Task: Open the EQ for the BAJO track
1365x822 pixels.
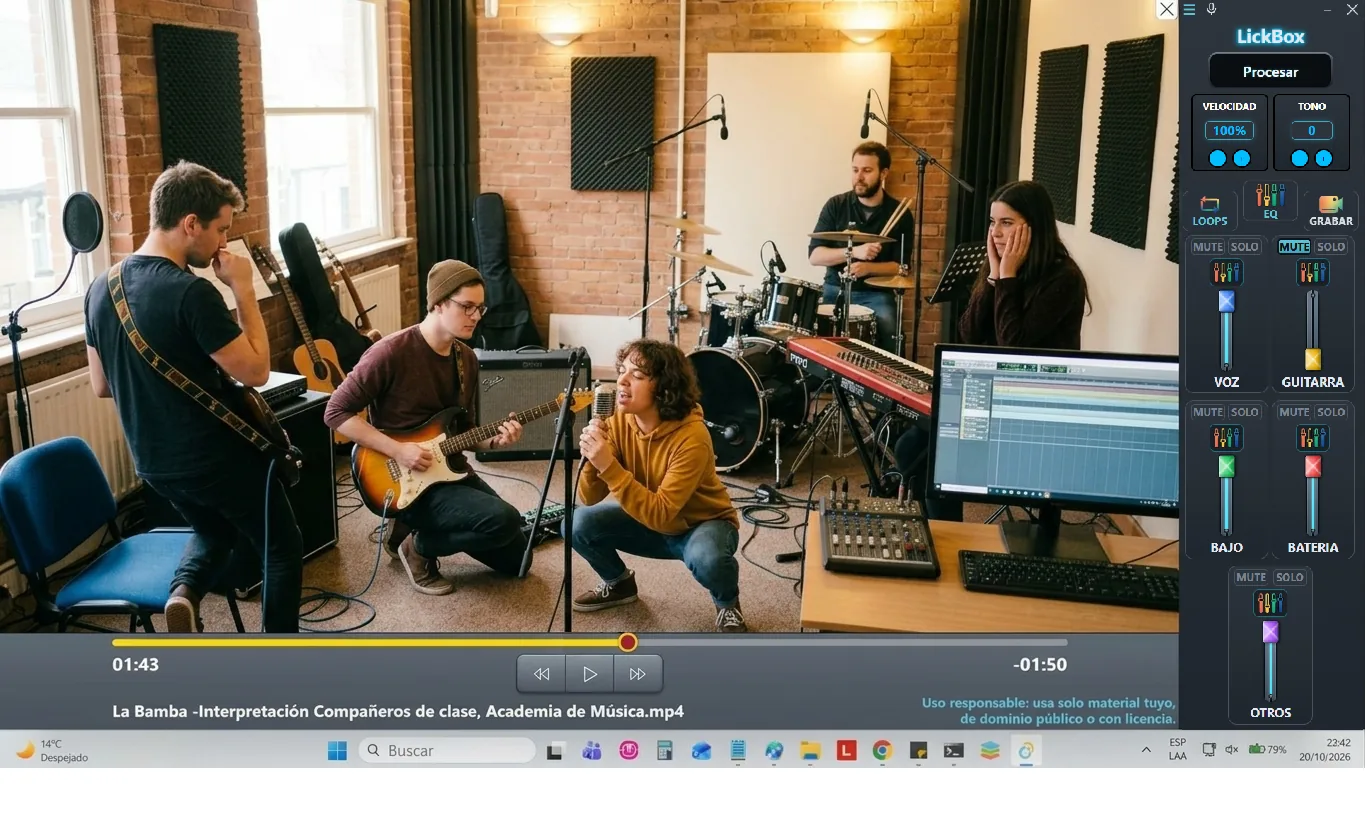Action: (1226, 437)
